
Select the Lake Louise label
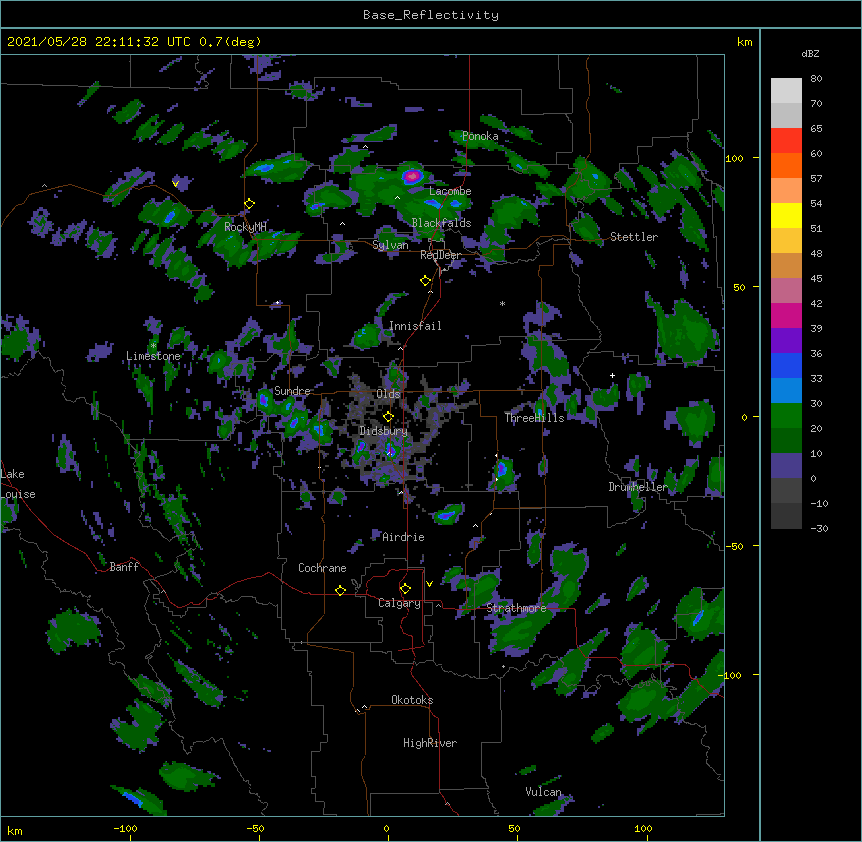pyautogui.click(x=18, y=484)
